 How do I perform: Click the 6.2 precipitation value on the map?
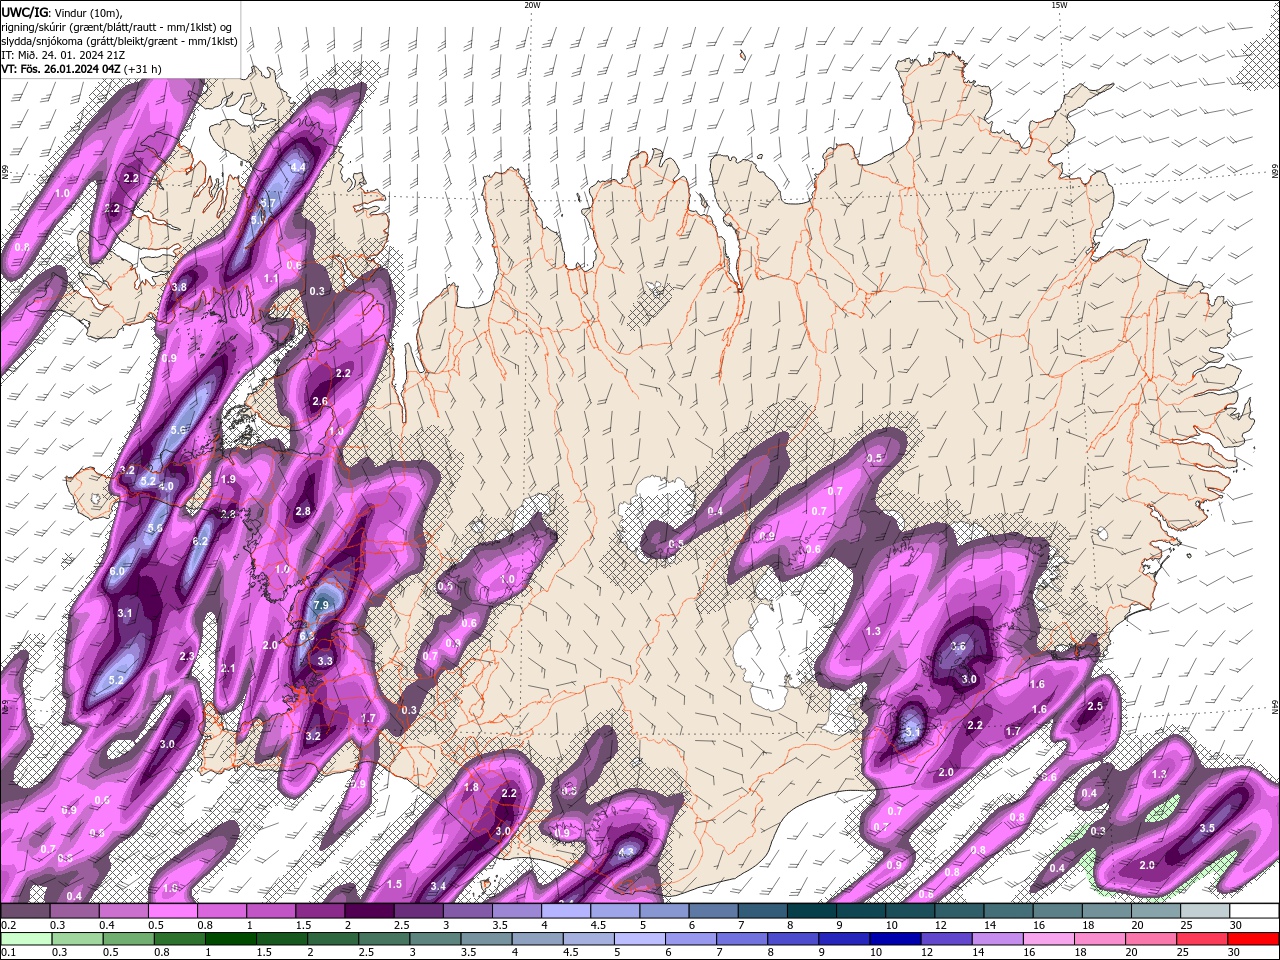[x=200, y=541]
